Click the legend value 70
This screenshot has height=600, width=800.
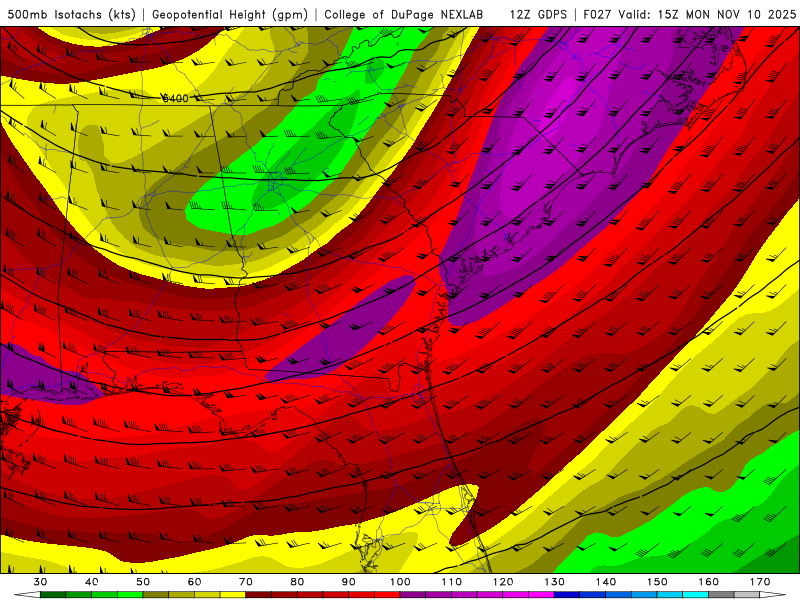pyautogui.click(x=246, y=582)
